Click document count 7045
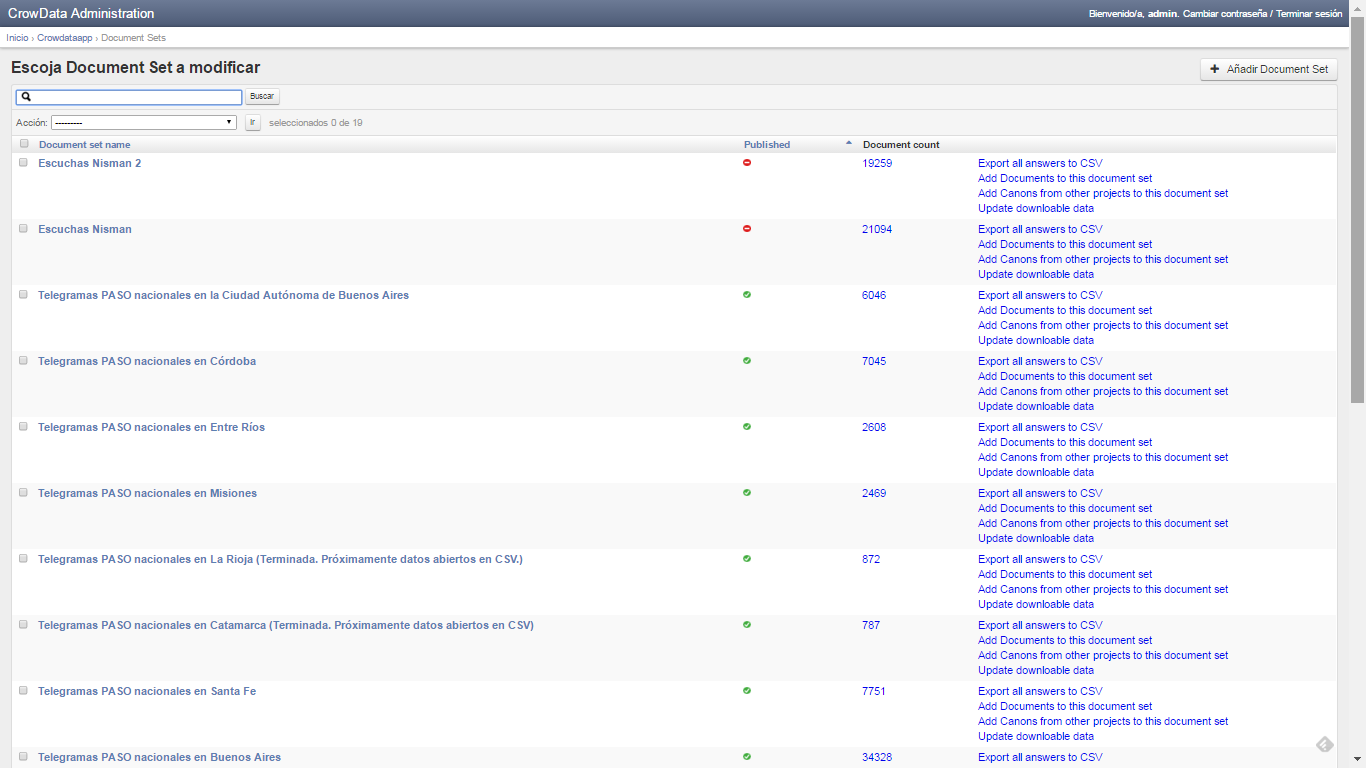The image size is (1366, 768). [x=874, y=361]
